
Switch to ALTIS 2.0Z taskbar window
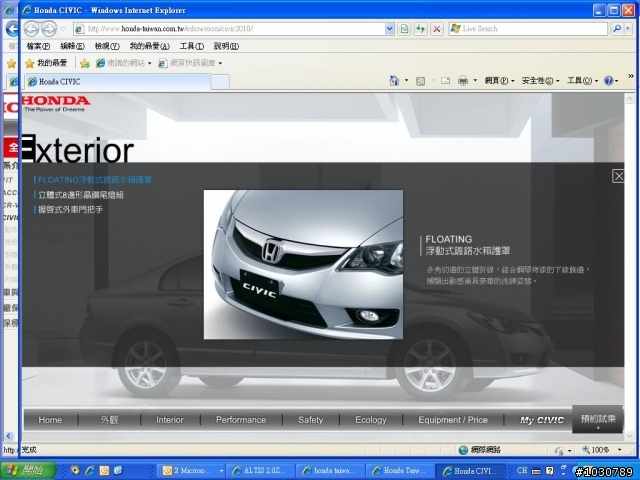pyautogui.click(x=260, y=471)
